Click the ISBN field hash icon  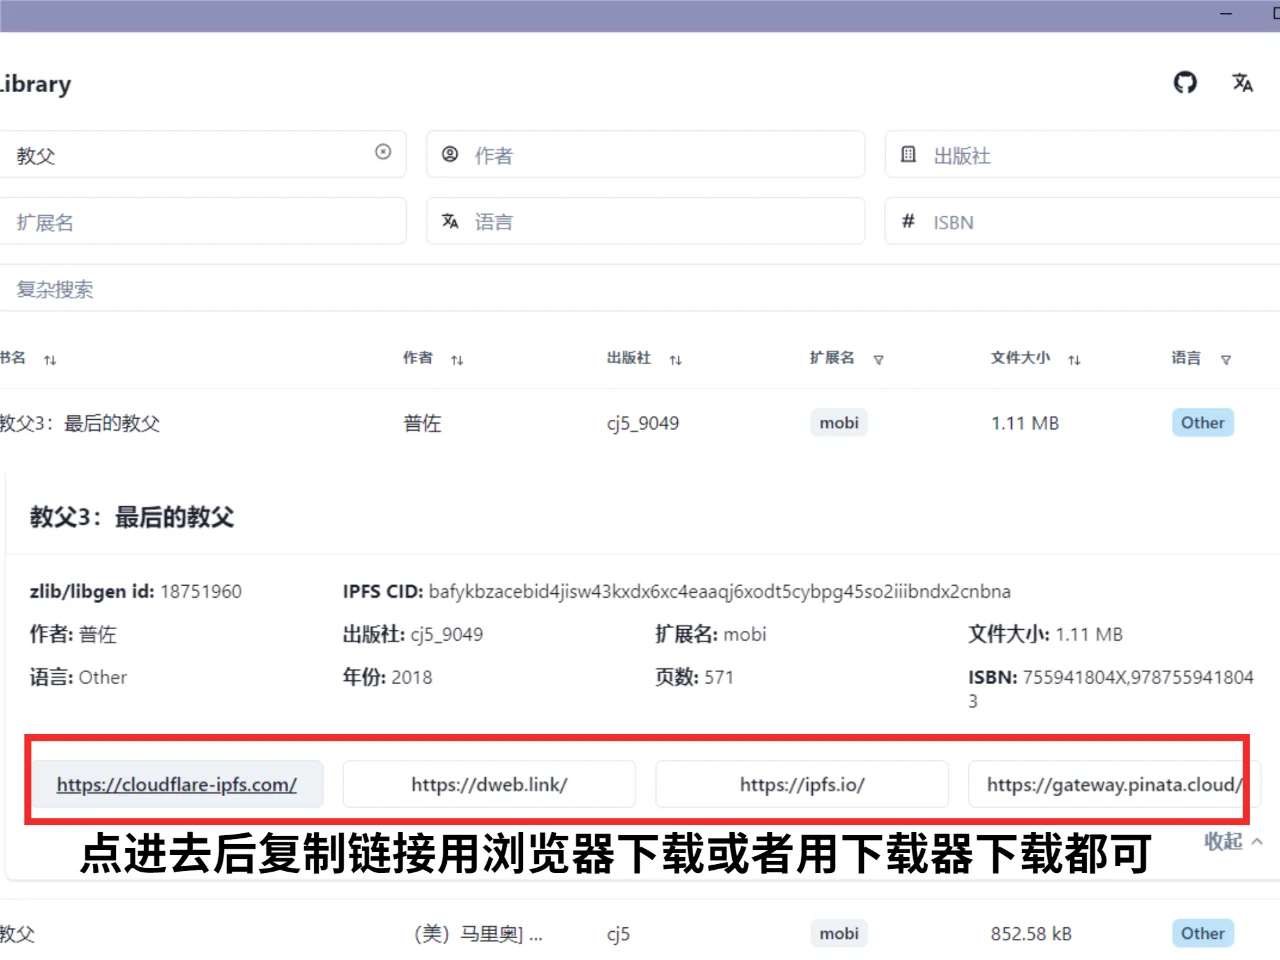click(x=908, y=221)
